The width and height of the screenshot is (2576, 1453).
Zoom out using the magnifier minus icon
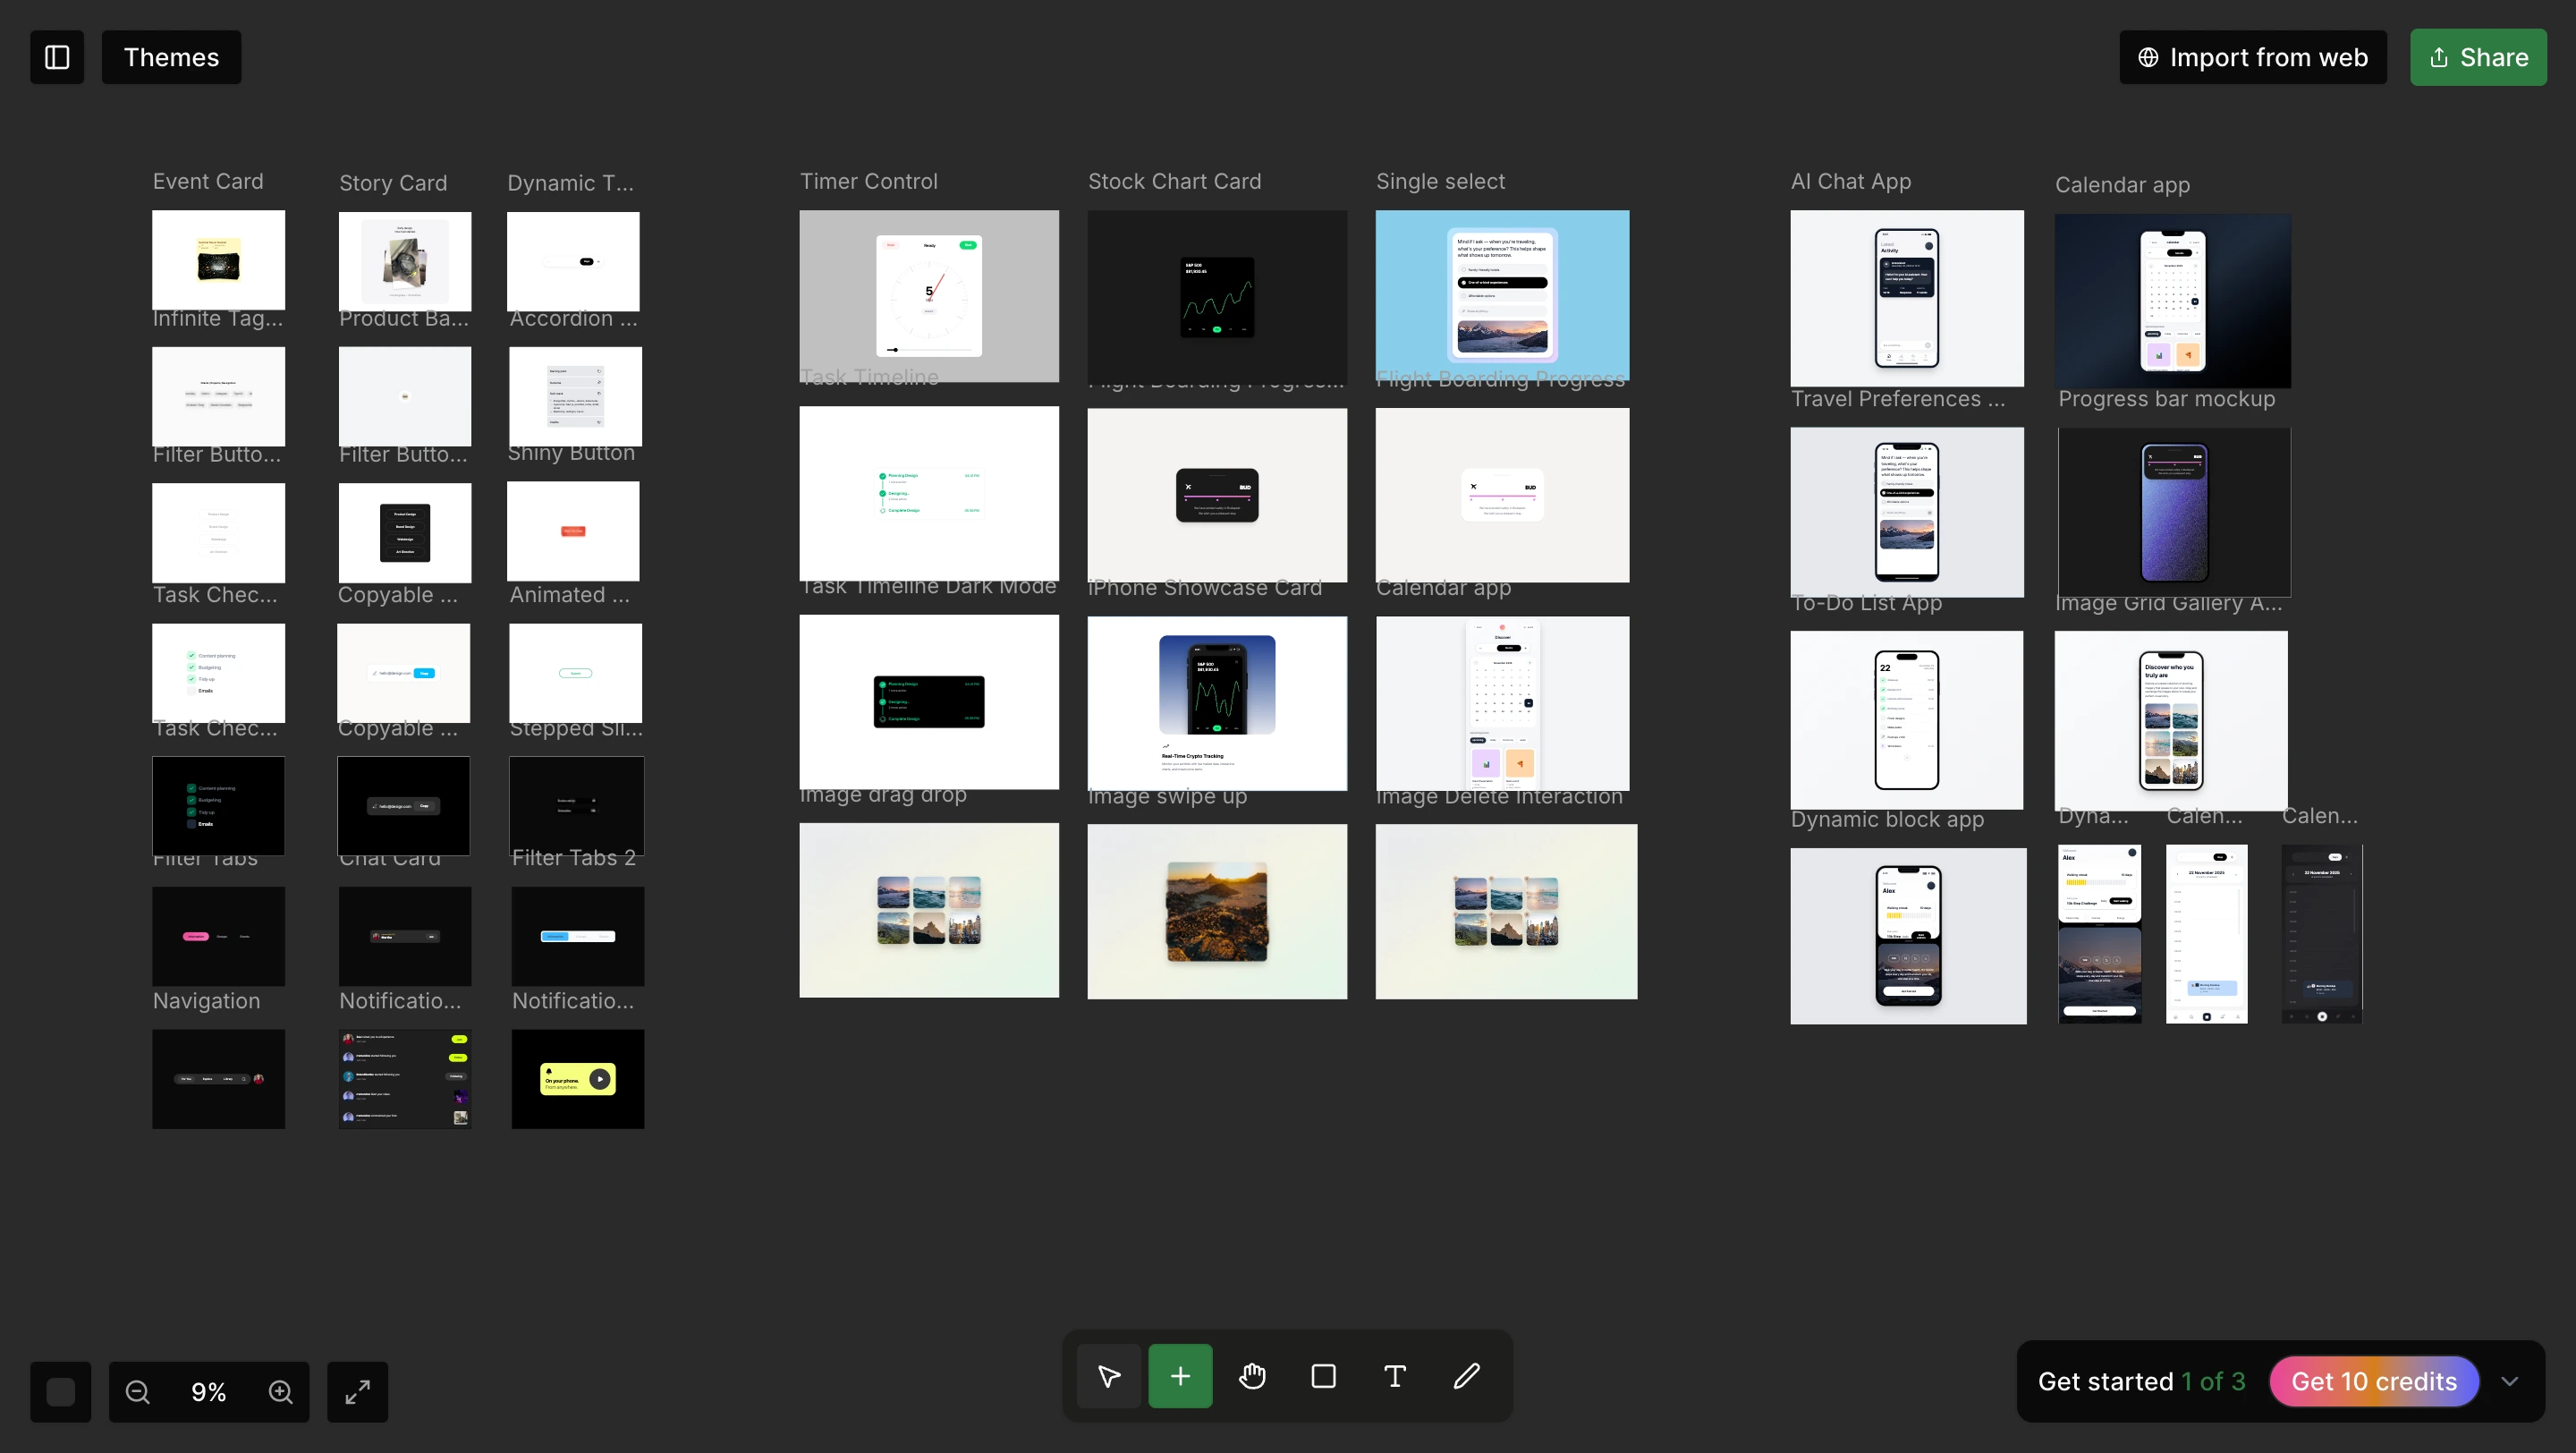click(137, 1391)
